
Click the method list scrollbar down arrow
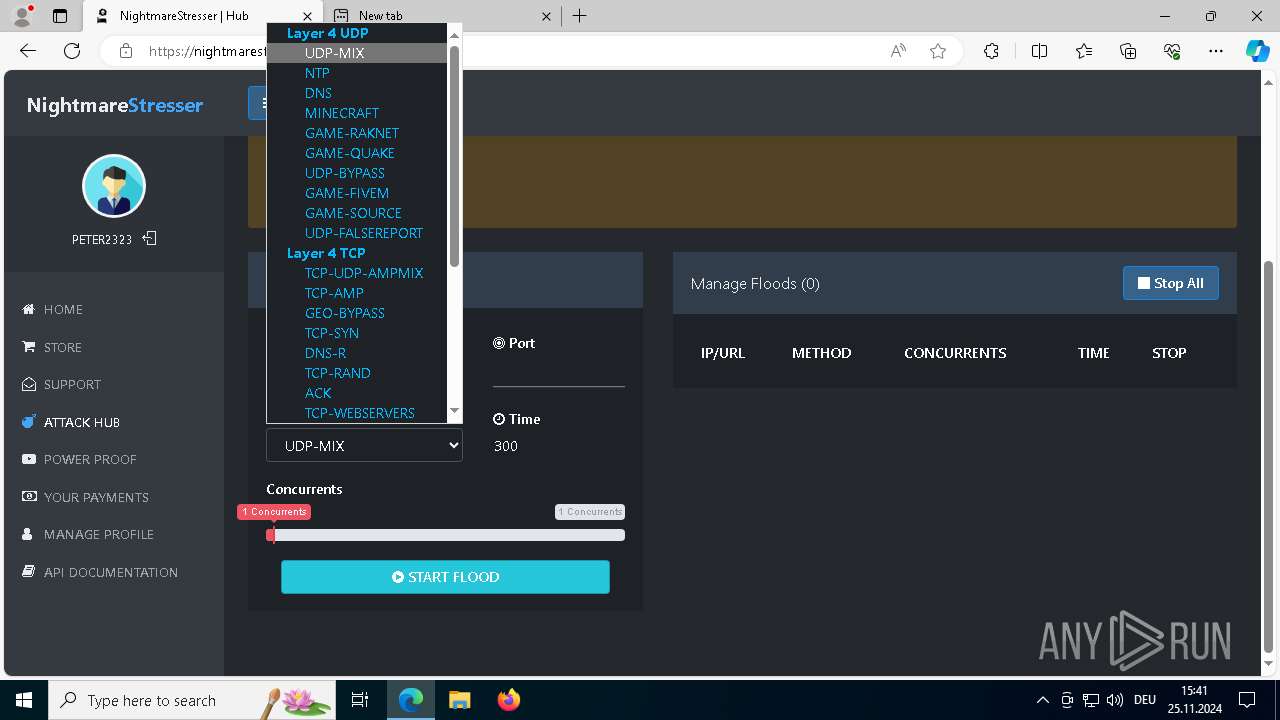click(x=454, y=411)
